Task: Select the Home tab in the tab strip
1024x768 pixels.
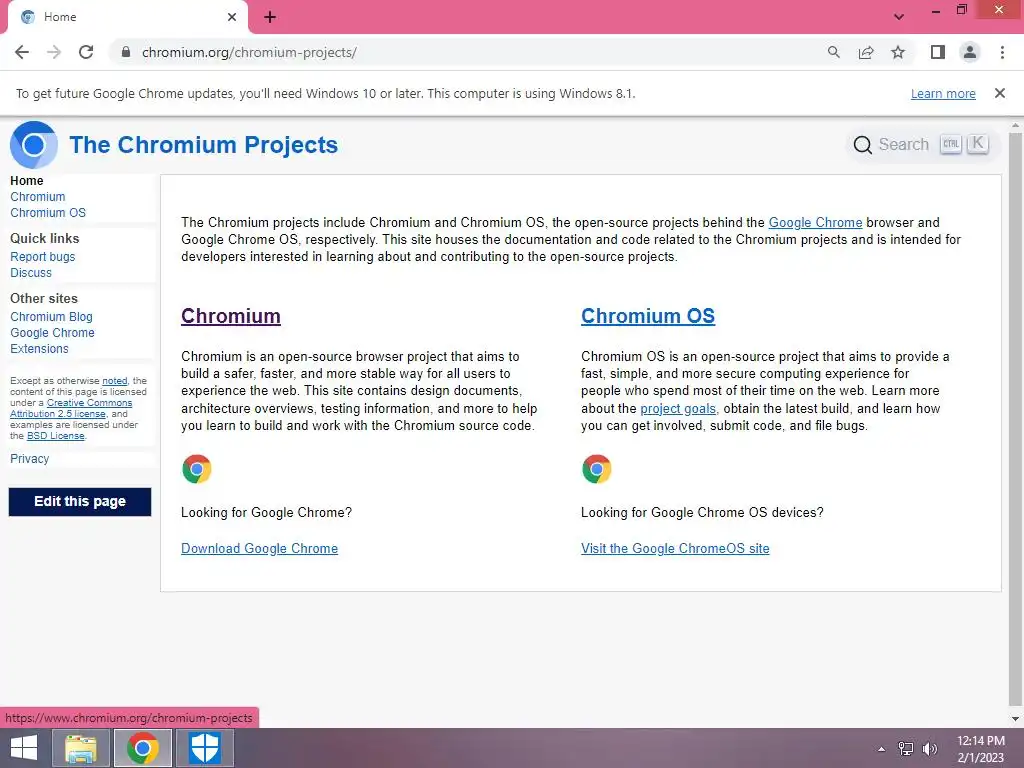Action: 127,17
